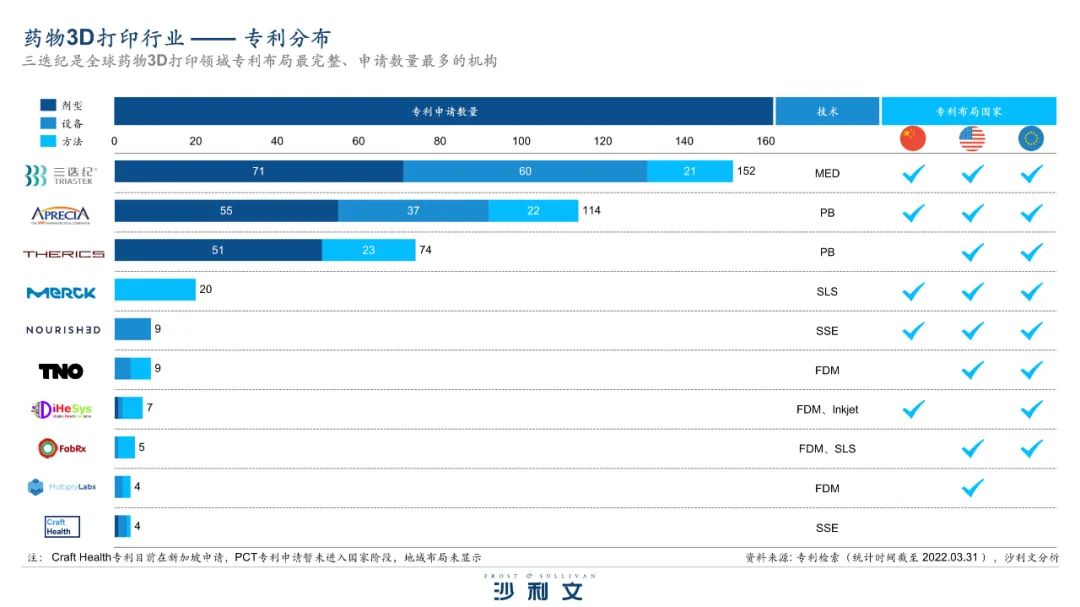Click the Nourished bar totaling 9

pyautogui.click(x=133, y=329)
